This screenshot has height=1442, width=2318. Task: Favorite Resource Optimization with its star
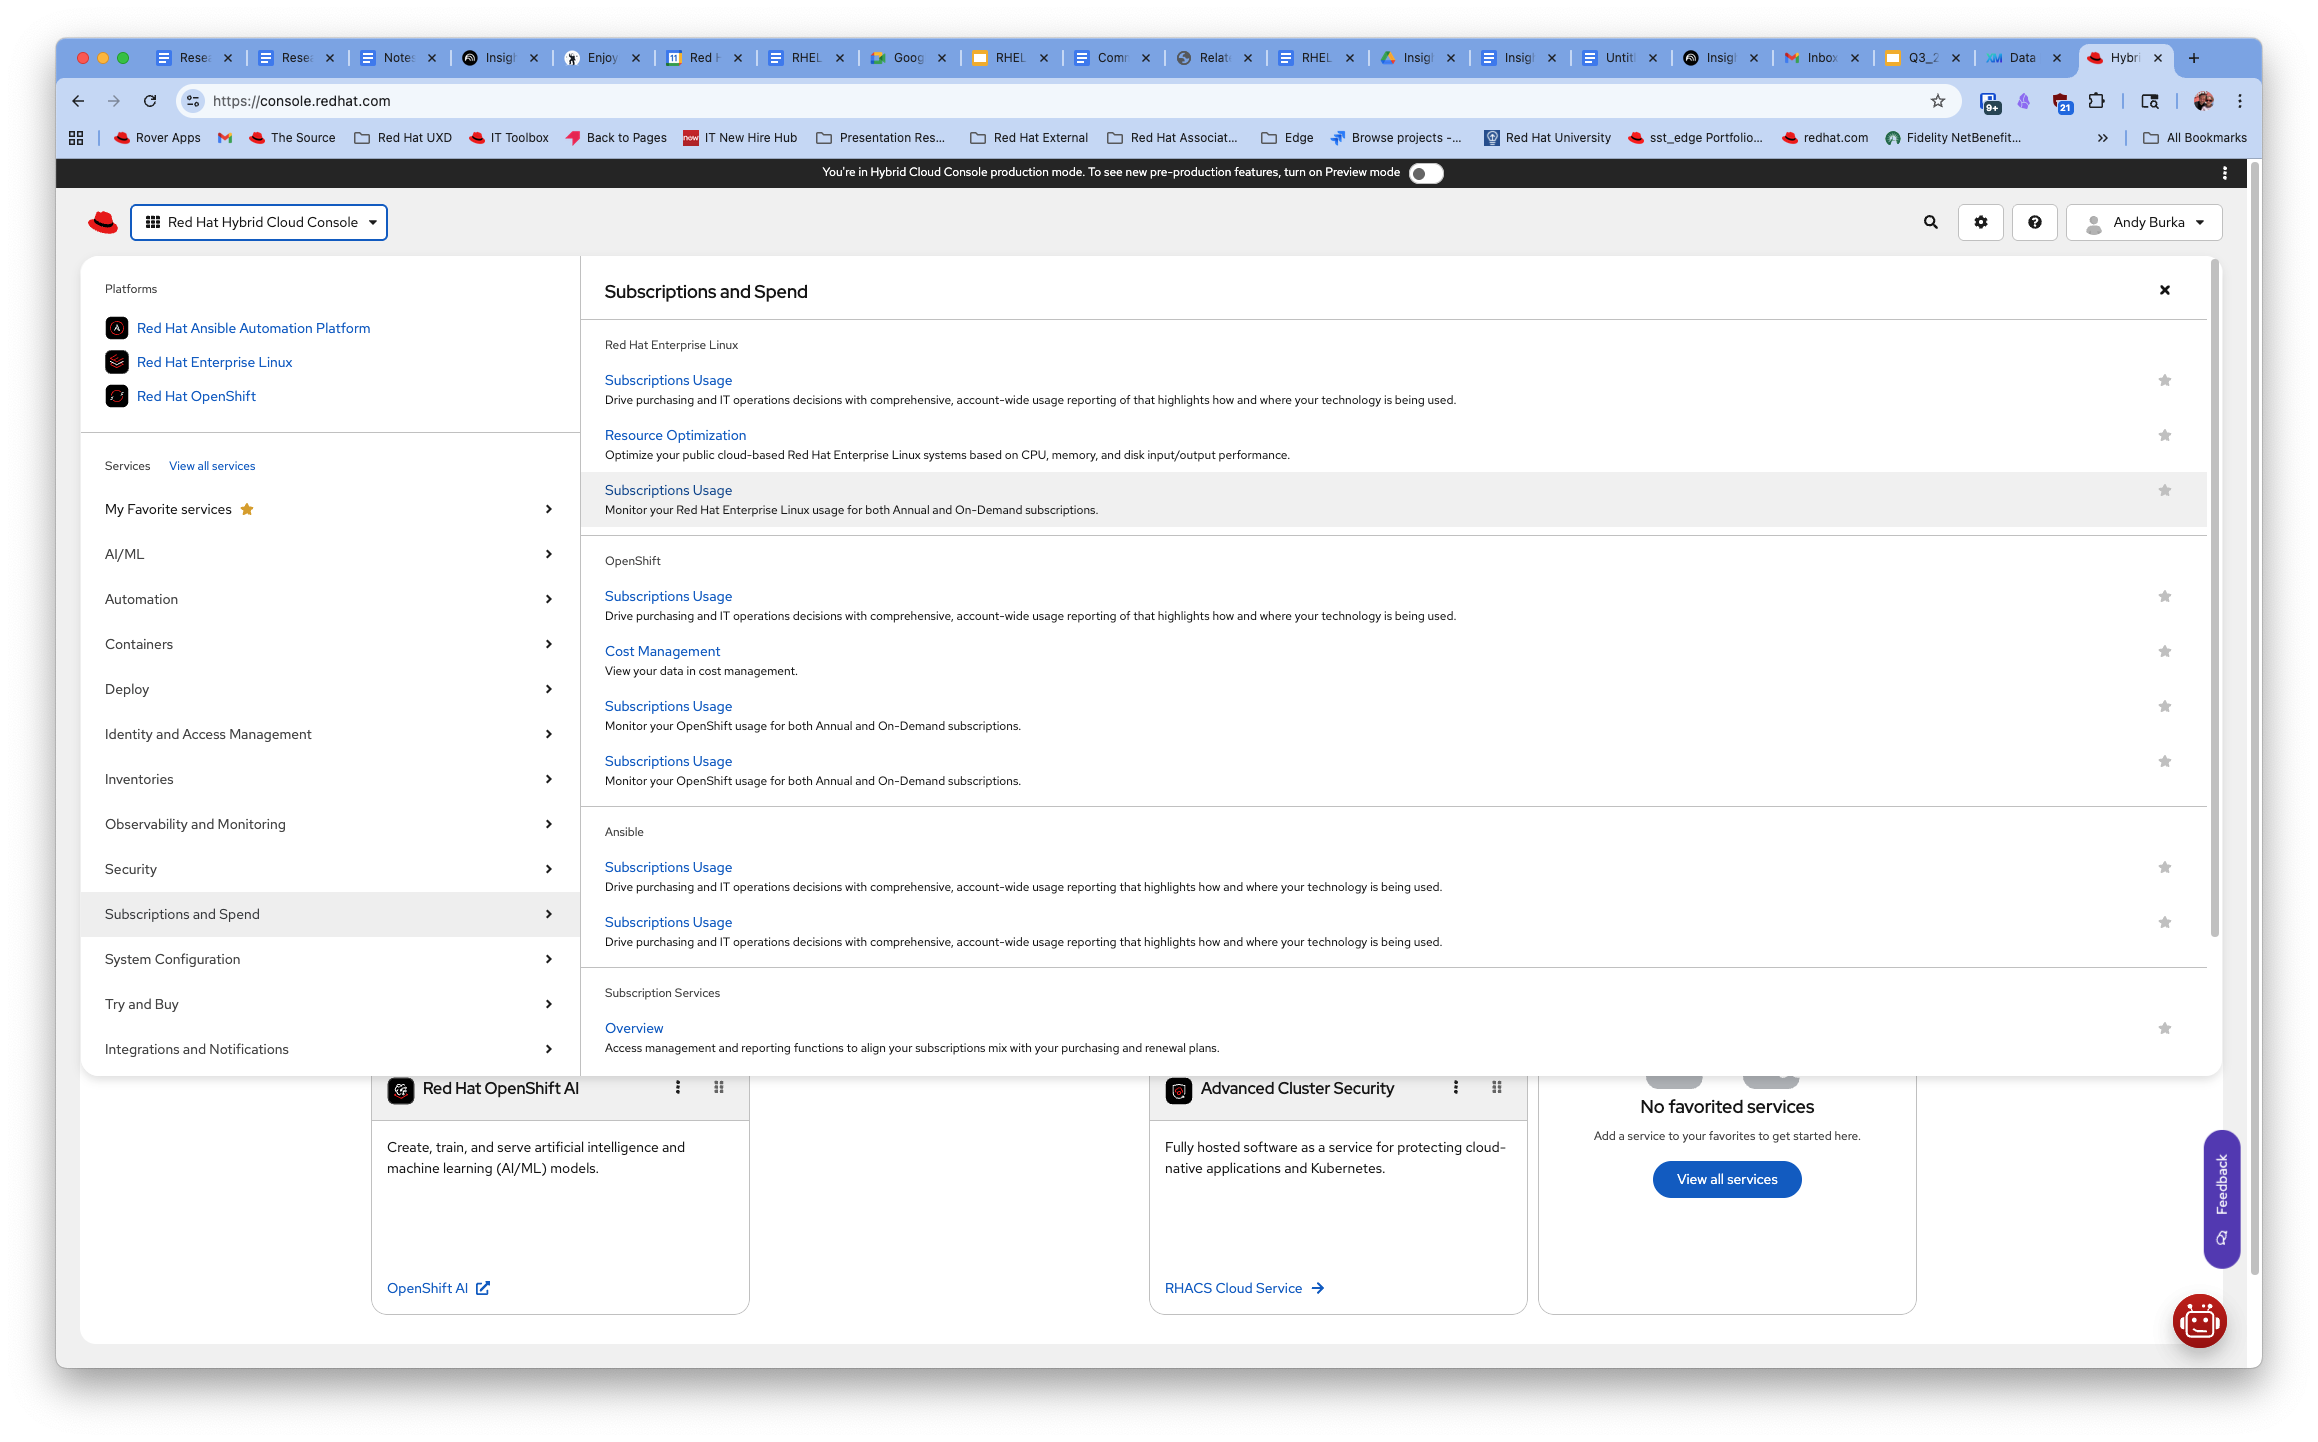tap(2164, 435)
